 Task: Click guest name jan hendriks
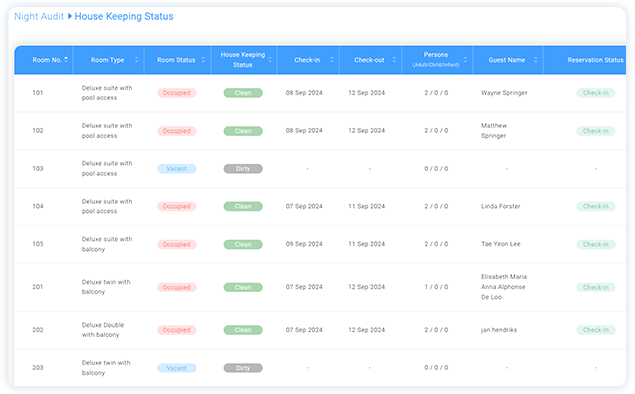[x=499, y=330]
